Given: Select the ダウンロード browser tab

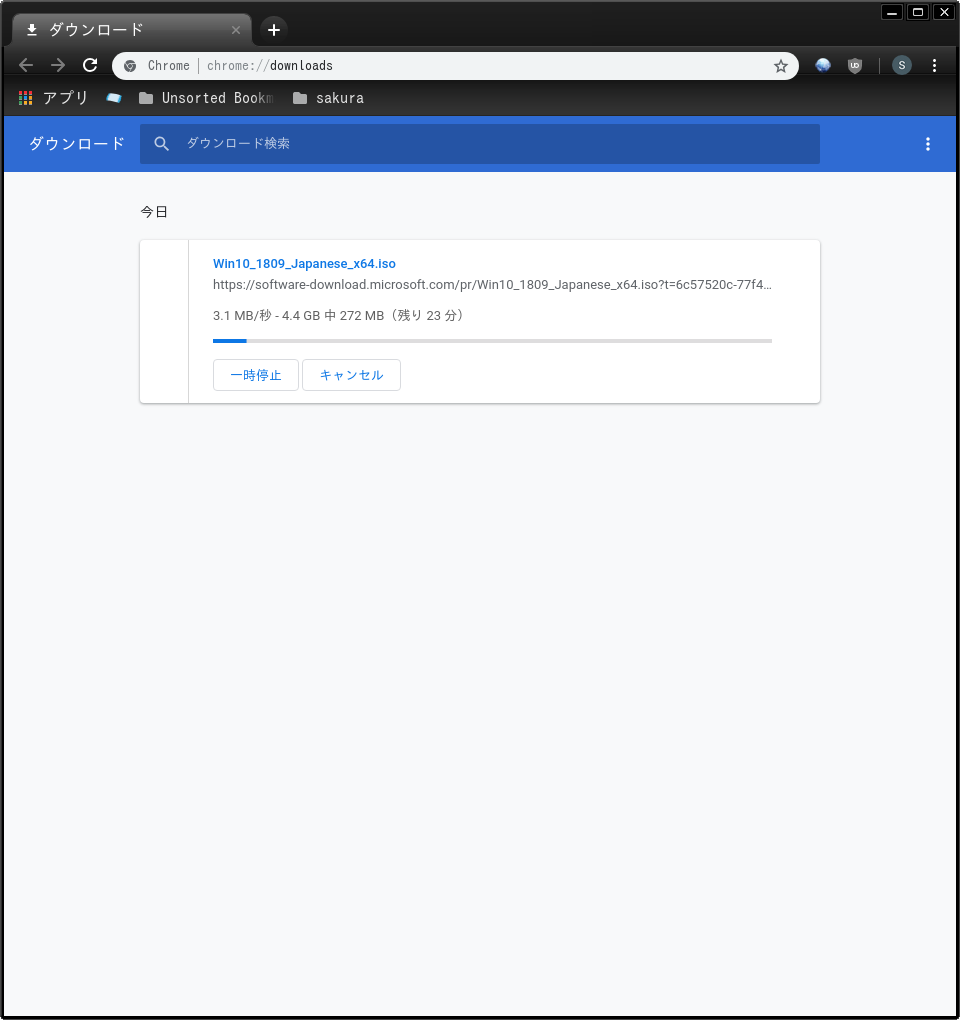Looking at the screenshot, I should 131,30.
